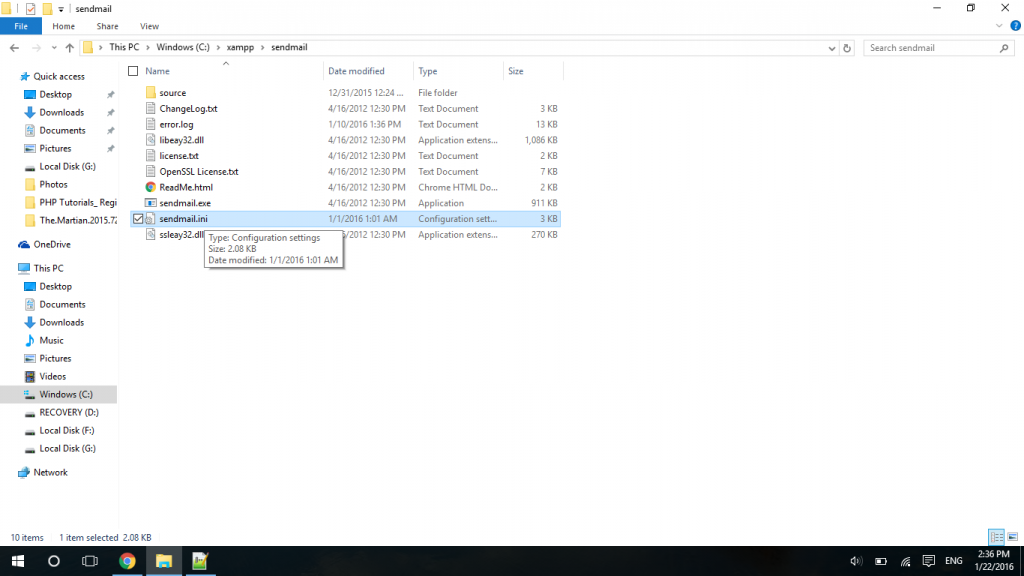Screen dimensions: 1024x576
Task: Select the license.txt file
Action: coord(179,155)
